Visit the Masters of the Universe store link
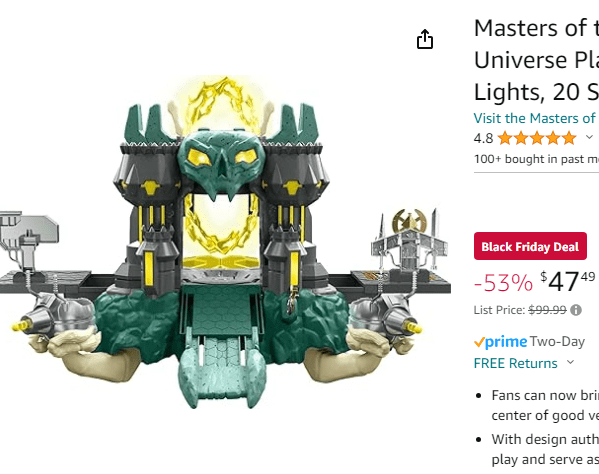The image size is (599, 474). 536,118
